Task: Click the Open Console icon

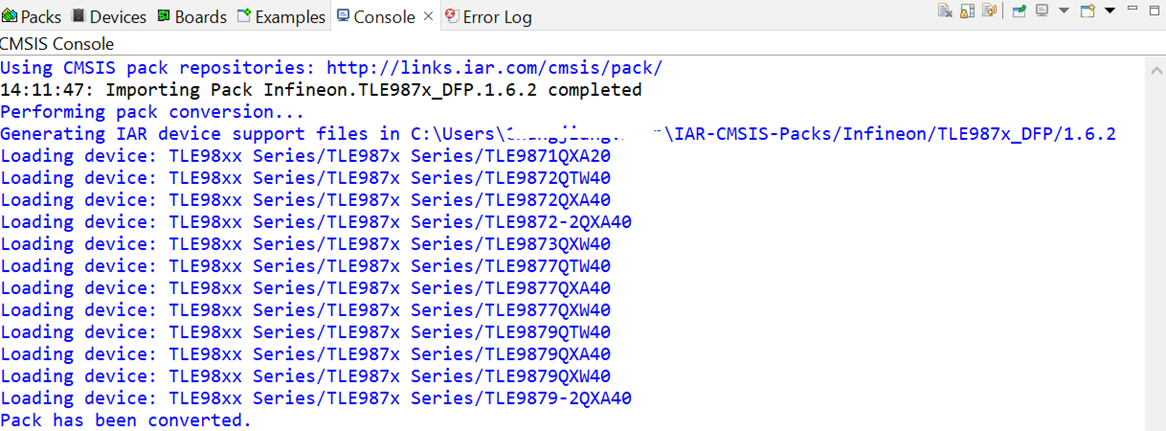Action: 1088,11
